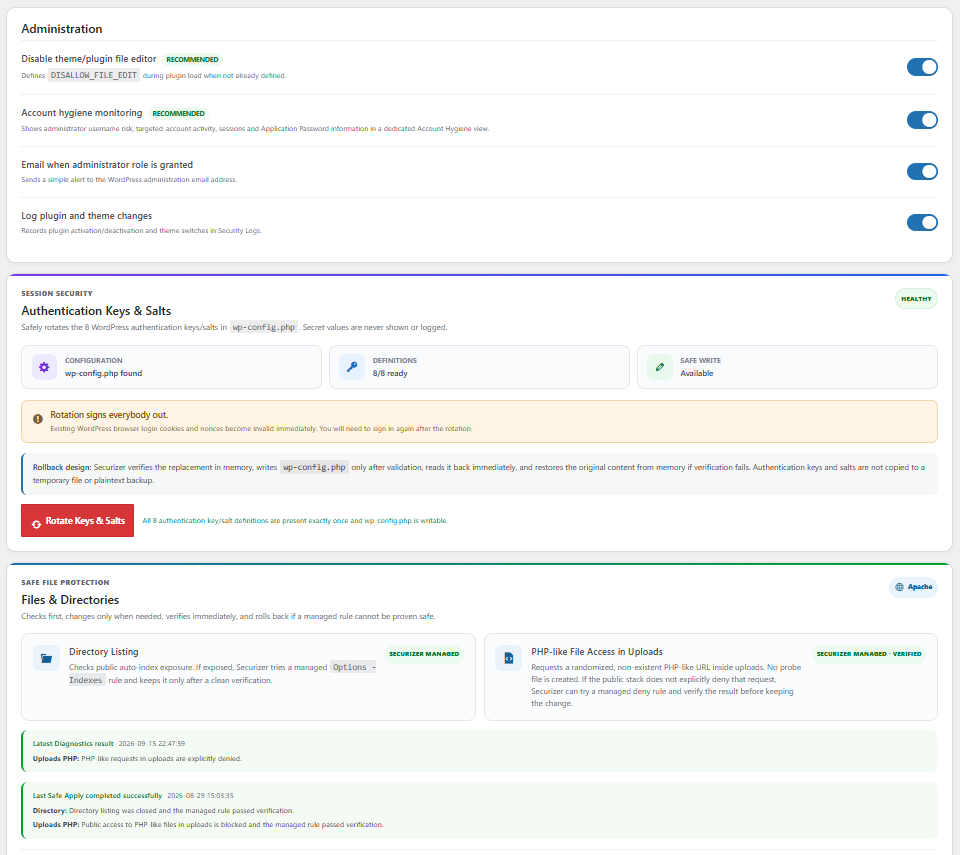Click the SAFE FILE PROTECTION label
Image resolution: width=960 pixels, height=855 pixels.
tap(66, 582)
